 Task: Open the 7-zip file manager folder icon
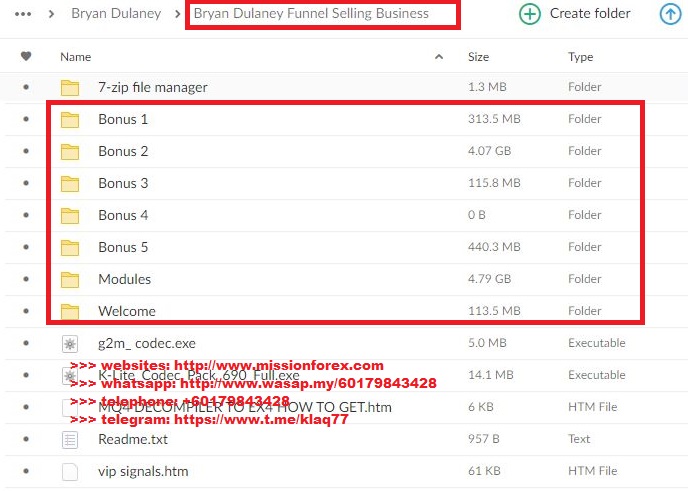pyautogui.click(x=70, y=88)
